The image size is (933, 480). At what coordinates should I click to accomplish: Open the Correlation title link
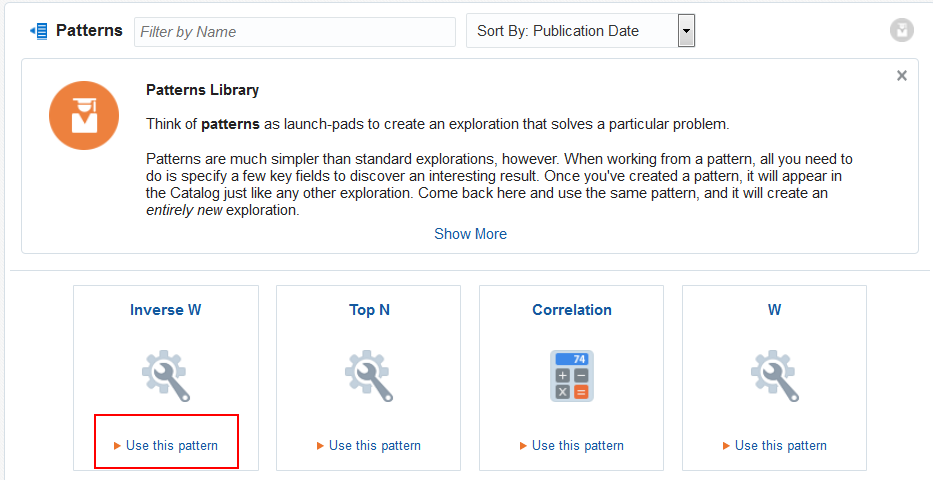coord(572,310)
